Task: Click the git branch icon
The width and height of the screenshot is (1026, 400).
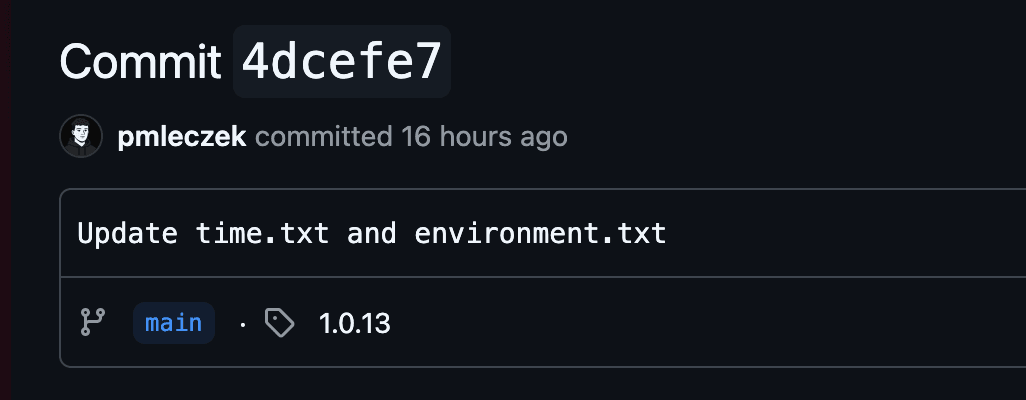Action: [x=92, y=322]
